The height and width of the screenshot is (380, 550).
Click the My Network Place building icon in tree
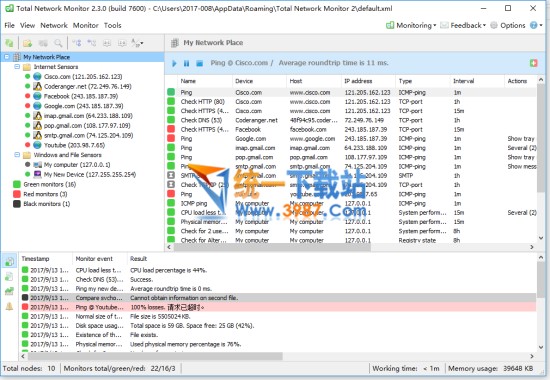pos(17,57)
